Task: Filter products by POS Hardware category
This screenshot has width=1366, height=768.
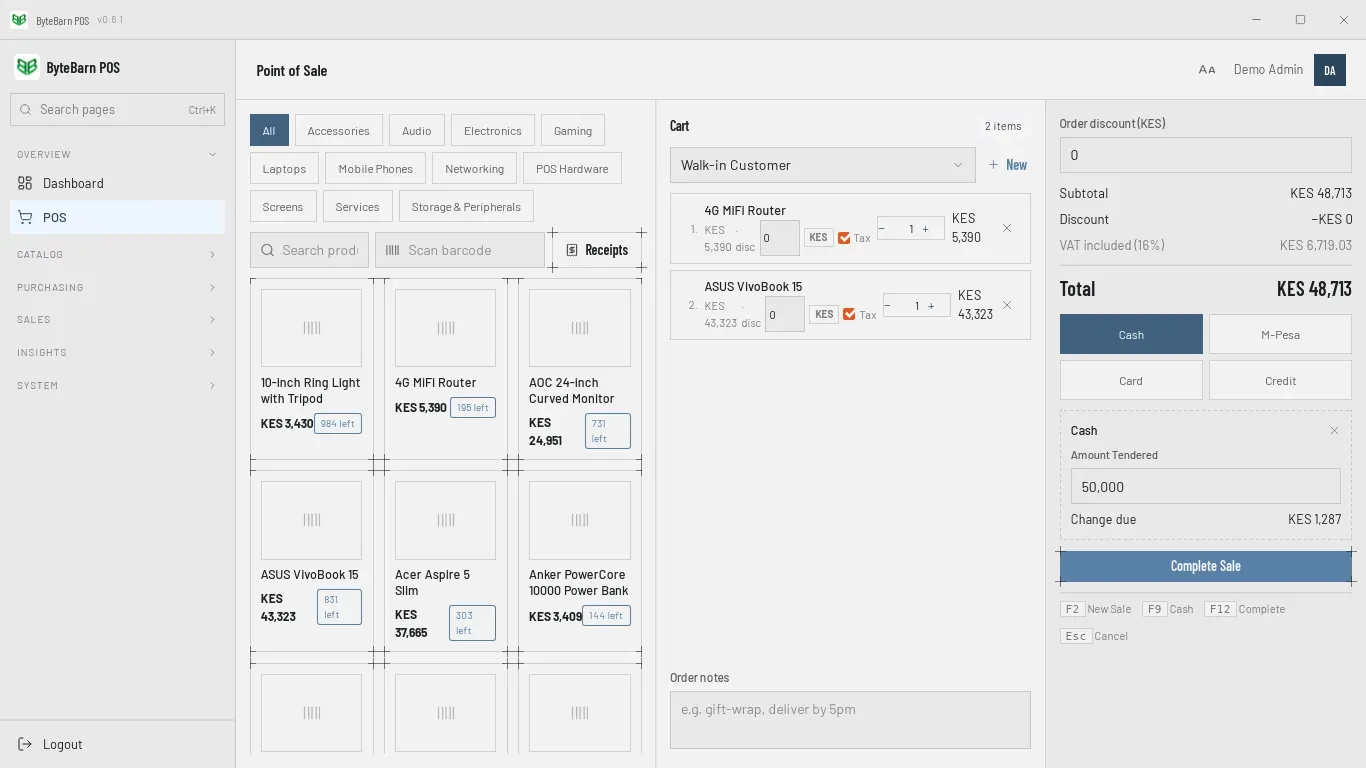Action: click(x=572, y=168)
